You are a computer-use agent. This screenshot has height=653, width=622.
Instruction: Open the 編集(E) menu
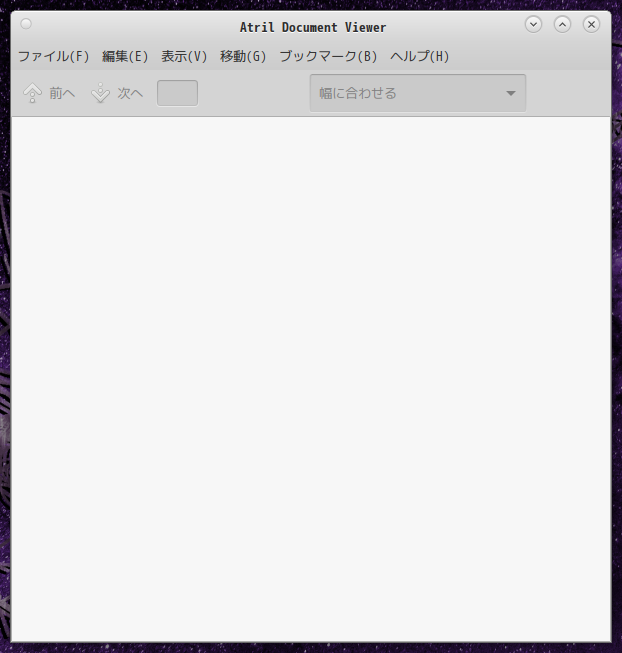[125, 56]
